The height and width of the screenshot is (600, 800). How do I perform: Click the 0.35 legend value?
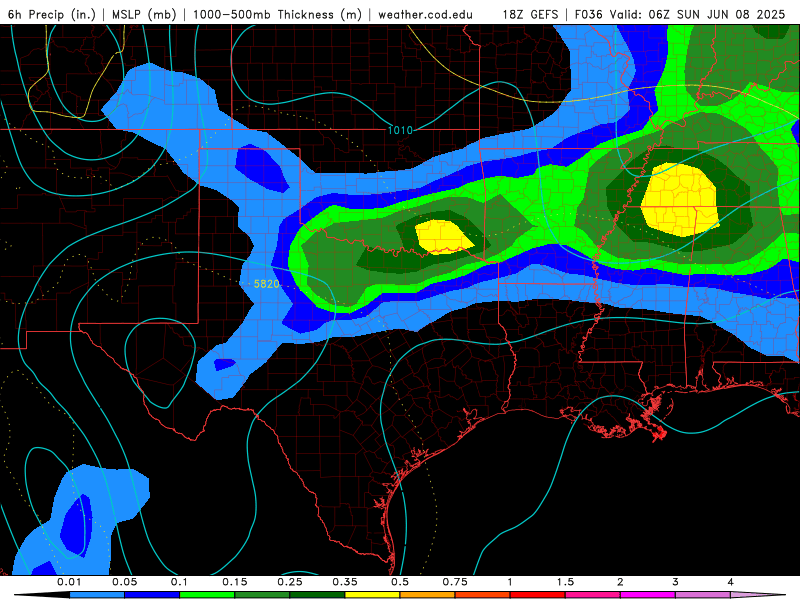(345, 582)
